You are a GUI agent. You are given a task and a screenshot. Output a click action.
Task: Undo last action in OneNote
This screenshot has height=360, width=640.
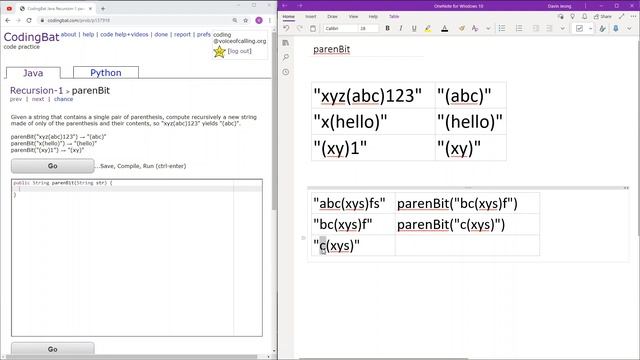click(287, 29)
